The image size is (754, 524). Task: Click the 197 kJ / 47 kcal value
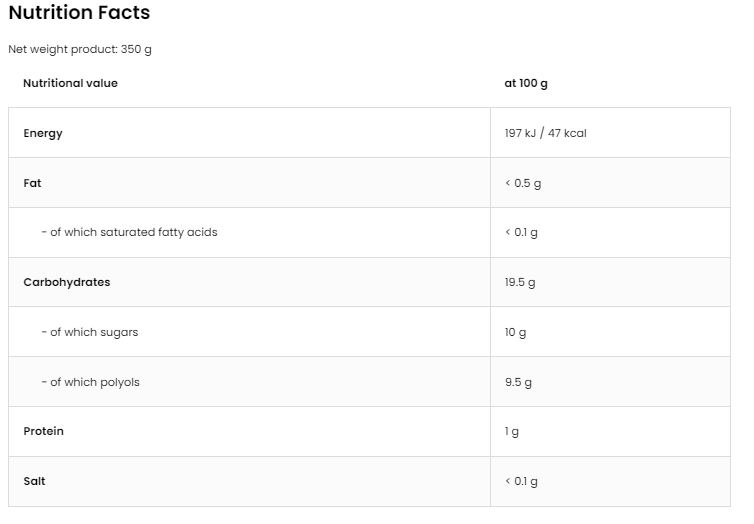point(545,133)
